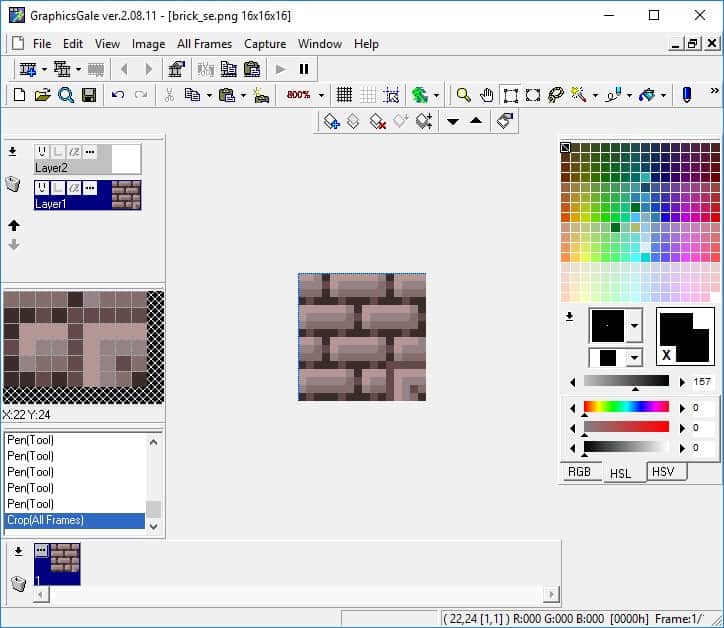Viewport: 724px width, 628px height.
Task: Open the primary color dropdown arrow
Action: (635, 326)
